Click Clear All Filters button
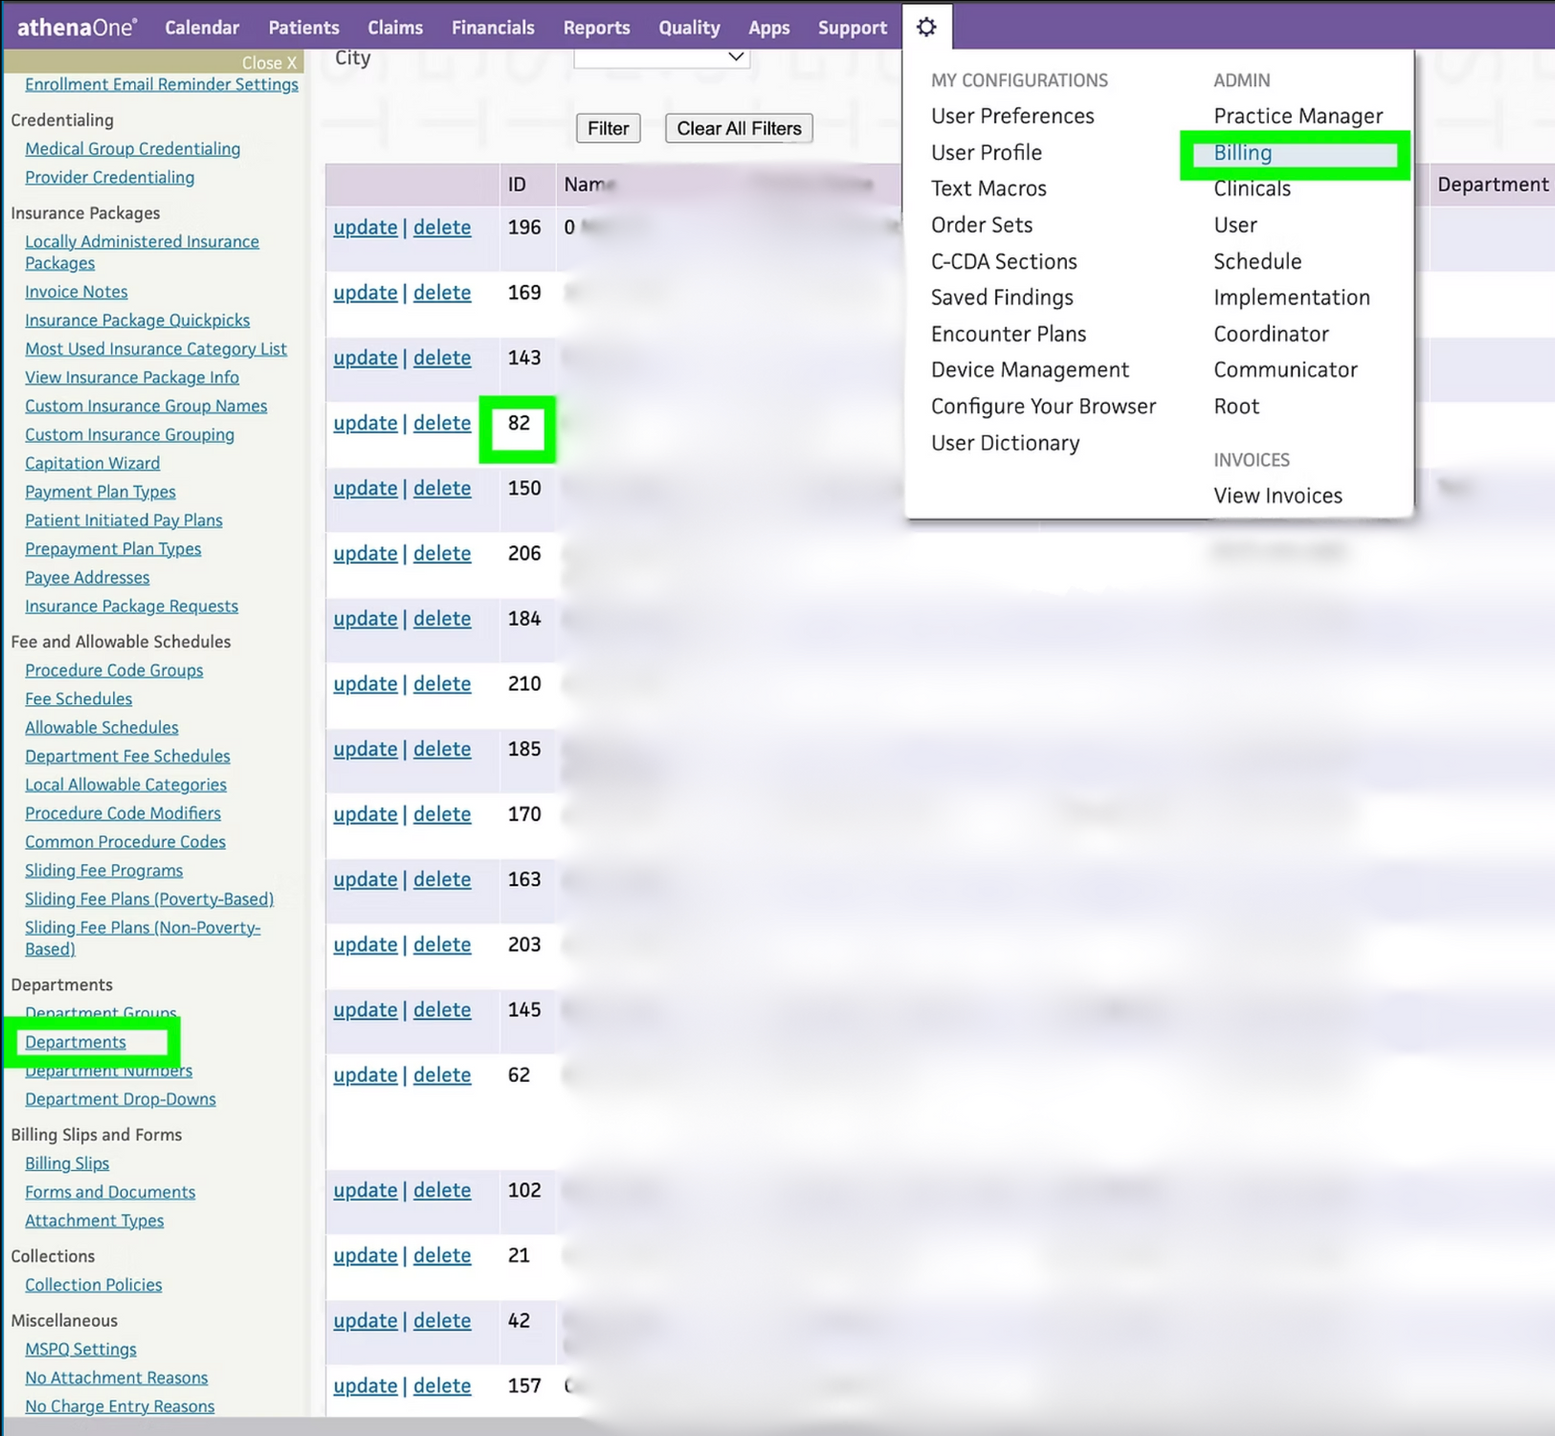1555x1436 pixels. click(x=739, y=128)
